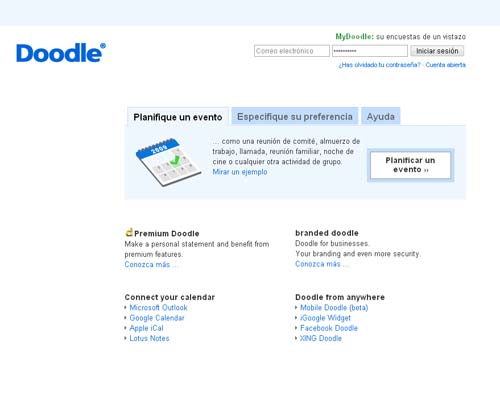Follow Conozca más under Premium Doodle
This screenshot has height=400, width=500.
147,264
